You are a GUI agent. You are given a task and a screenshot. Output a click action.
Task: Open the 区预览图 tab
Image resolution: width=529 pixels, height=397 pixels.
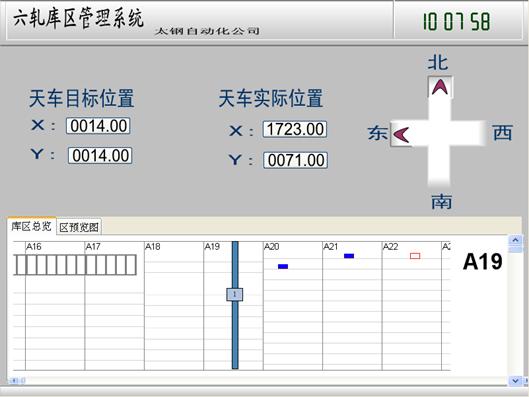click(79, 227)
